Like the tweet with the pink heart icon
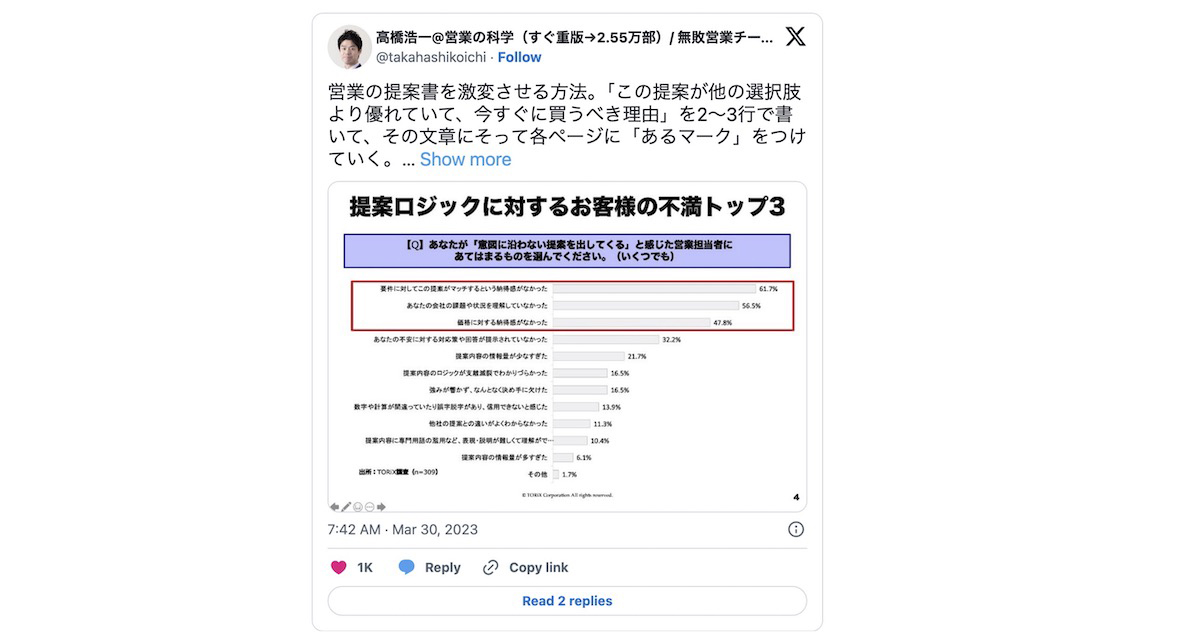Image resolution: width=1200 pixels, height=642 pixels. click(338, 567)
